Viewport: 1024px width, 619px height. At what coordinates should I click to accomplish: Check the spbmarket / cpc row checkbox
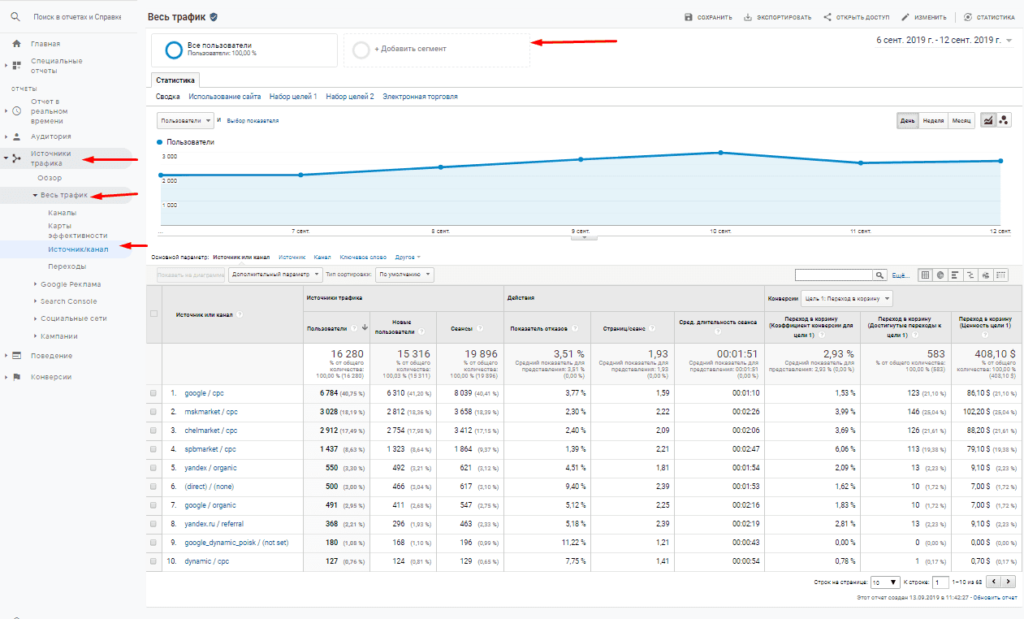153,449
